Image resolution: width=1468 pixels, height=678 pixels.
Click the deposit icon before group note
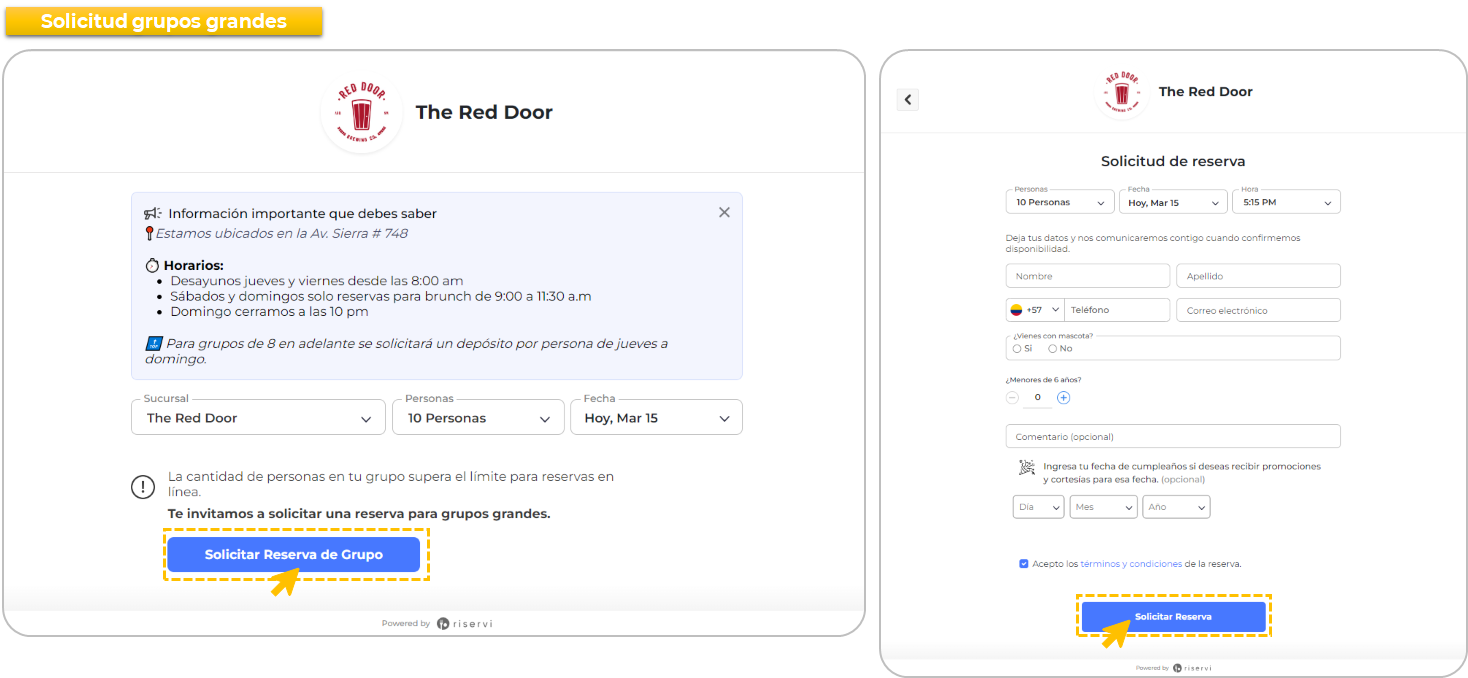click(x=153, y=343)
